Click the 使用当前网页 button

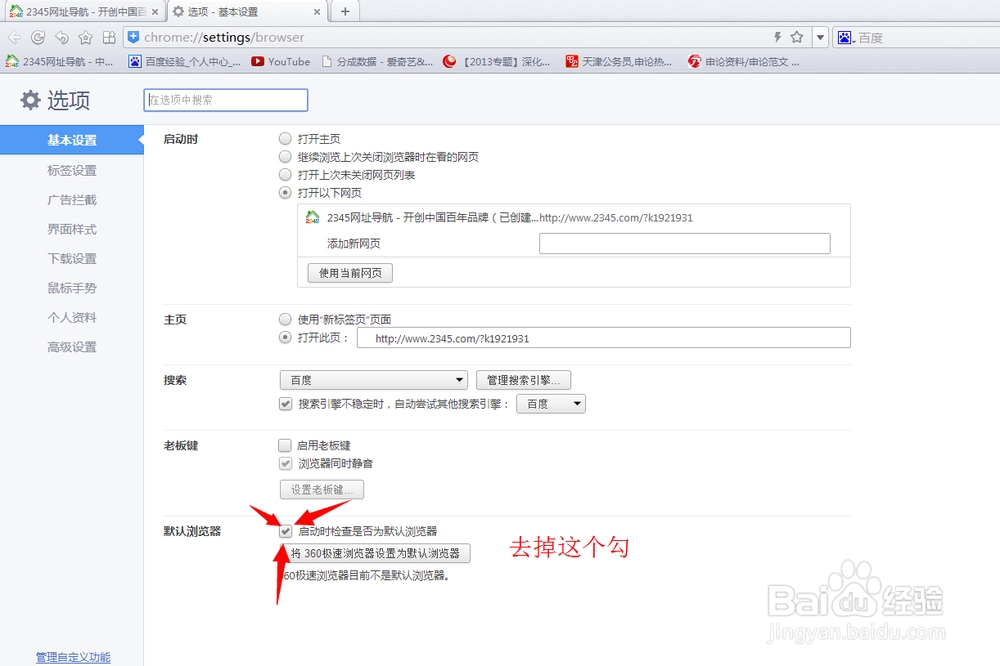click(350, 273)
